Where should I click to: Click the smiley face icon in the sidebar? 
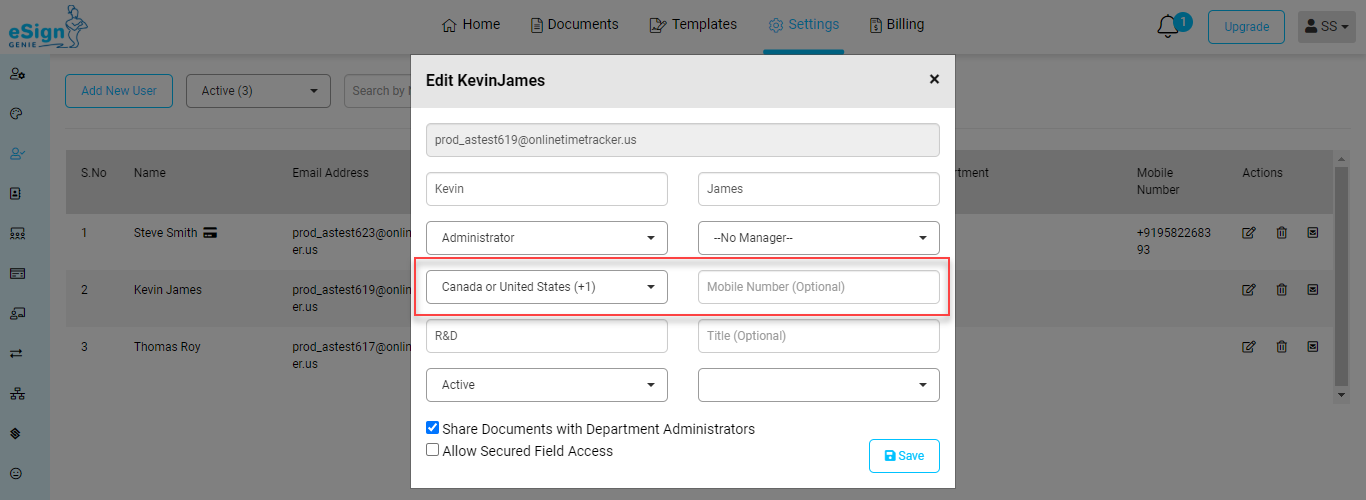coord(16,473)
